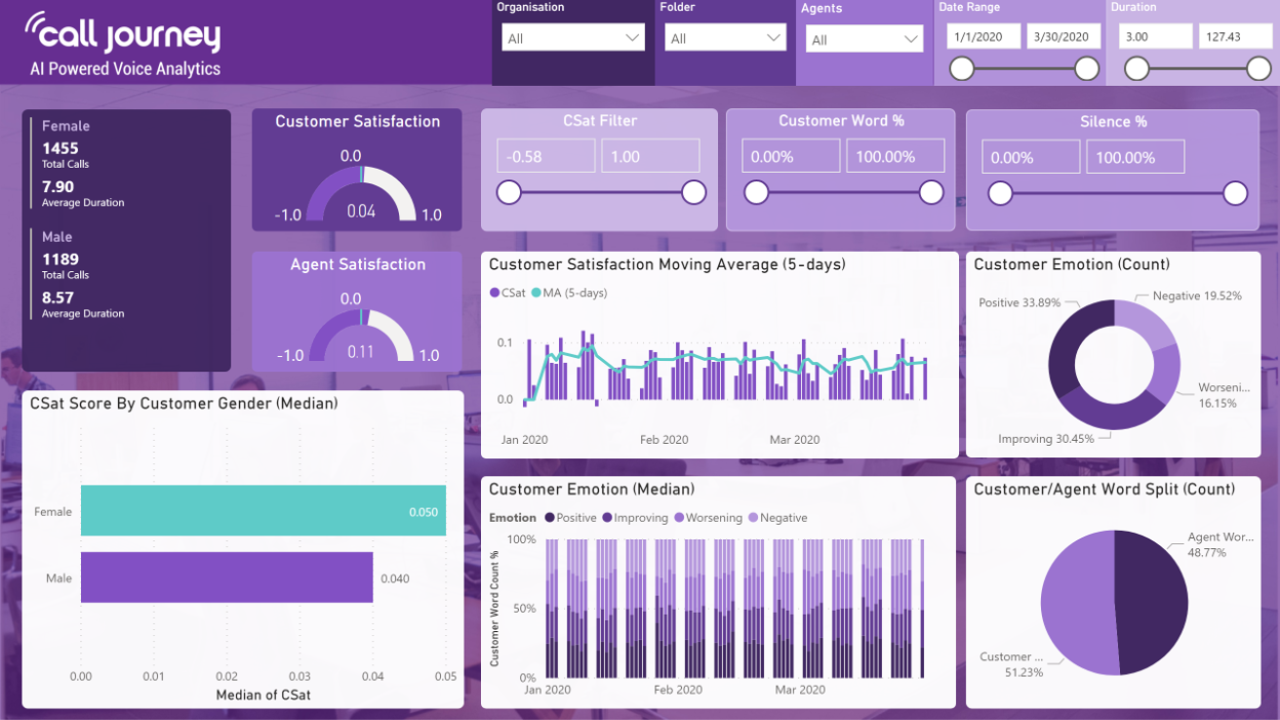
Task: Click the Female bar in CSat chart
Action: [x=263, y=511]
